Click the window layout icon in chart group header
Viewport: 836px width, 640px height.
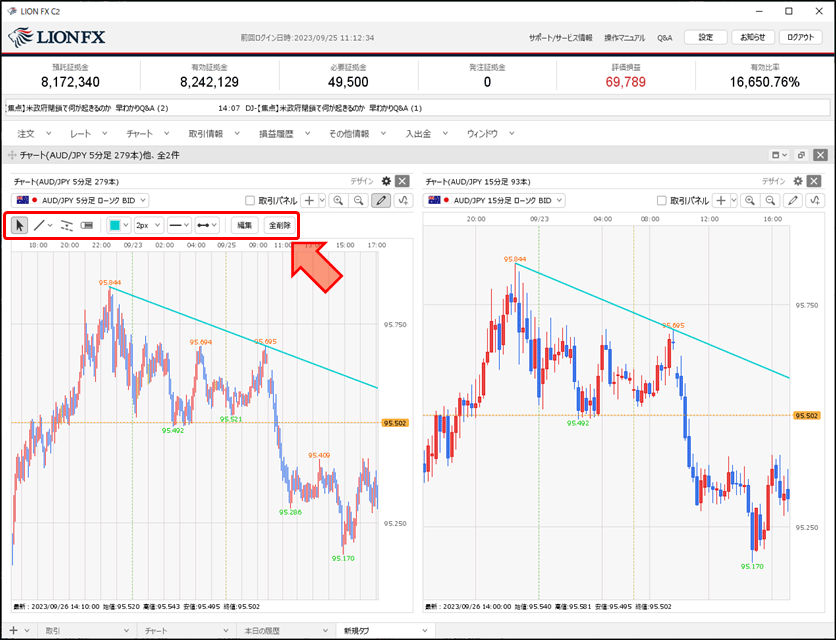coord(779,155)
